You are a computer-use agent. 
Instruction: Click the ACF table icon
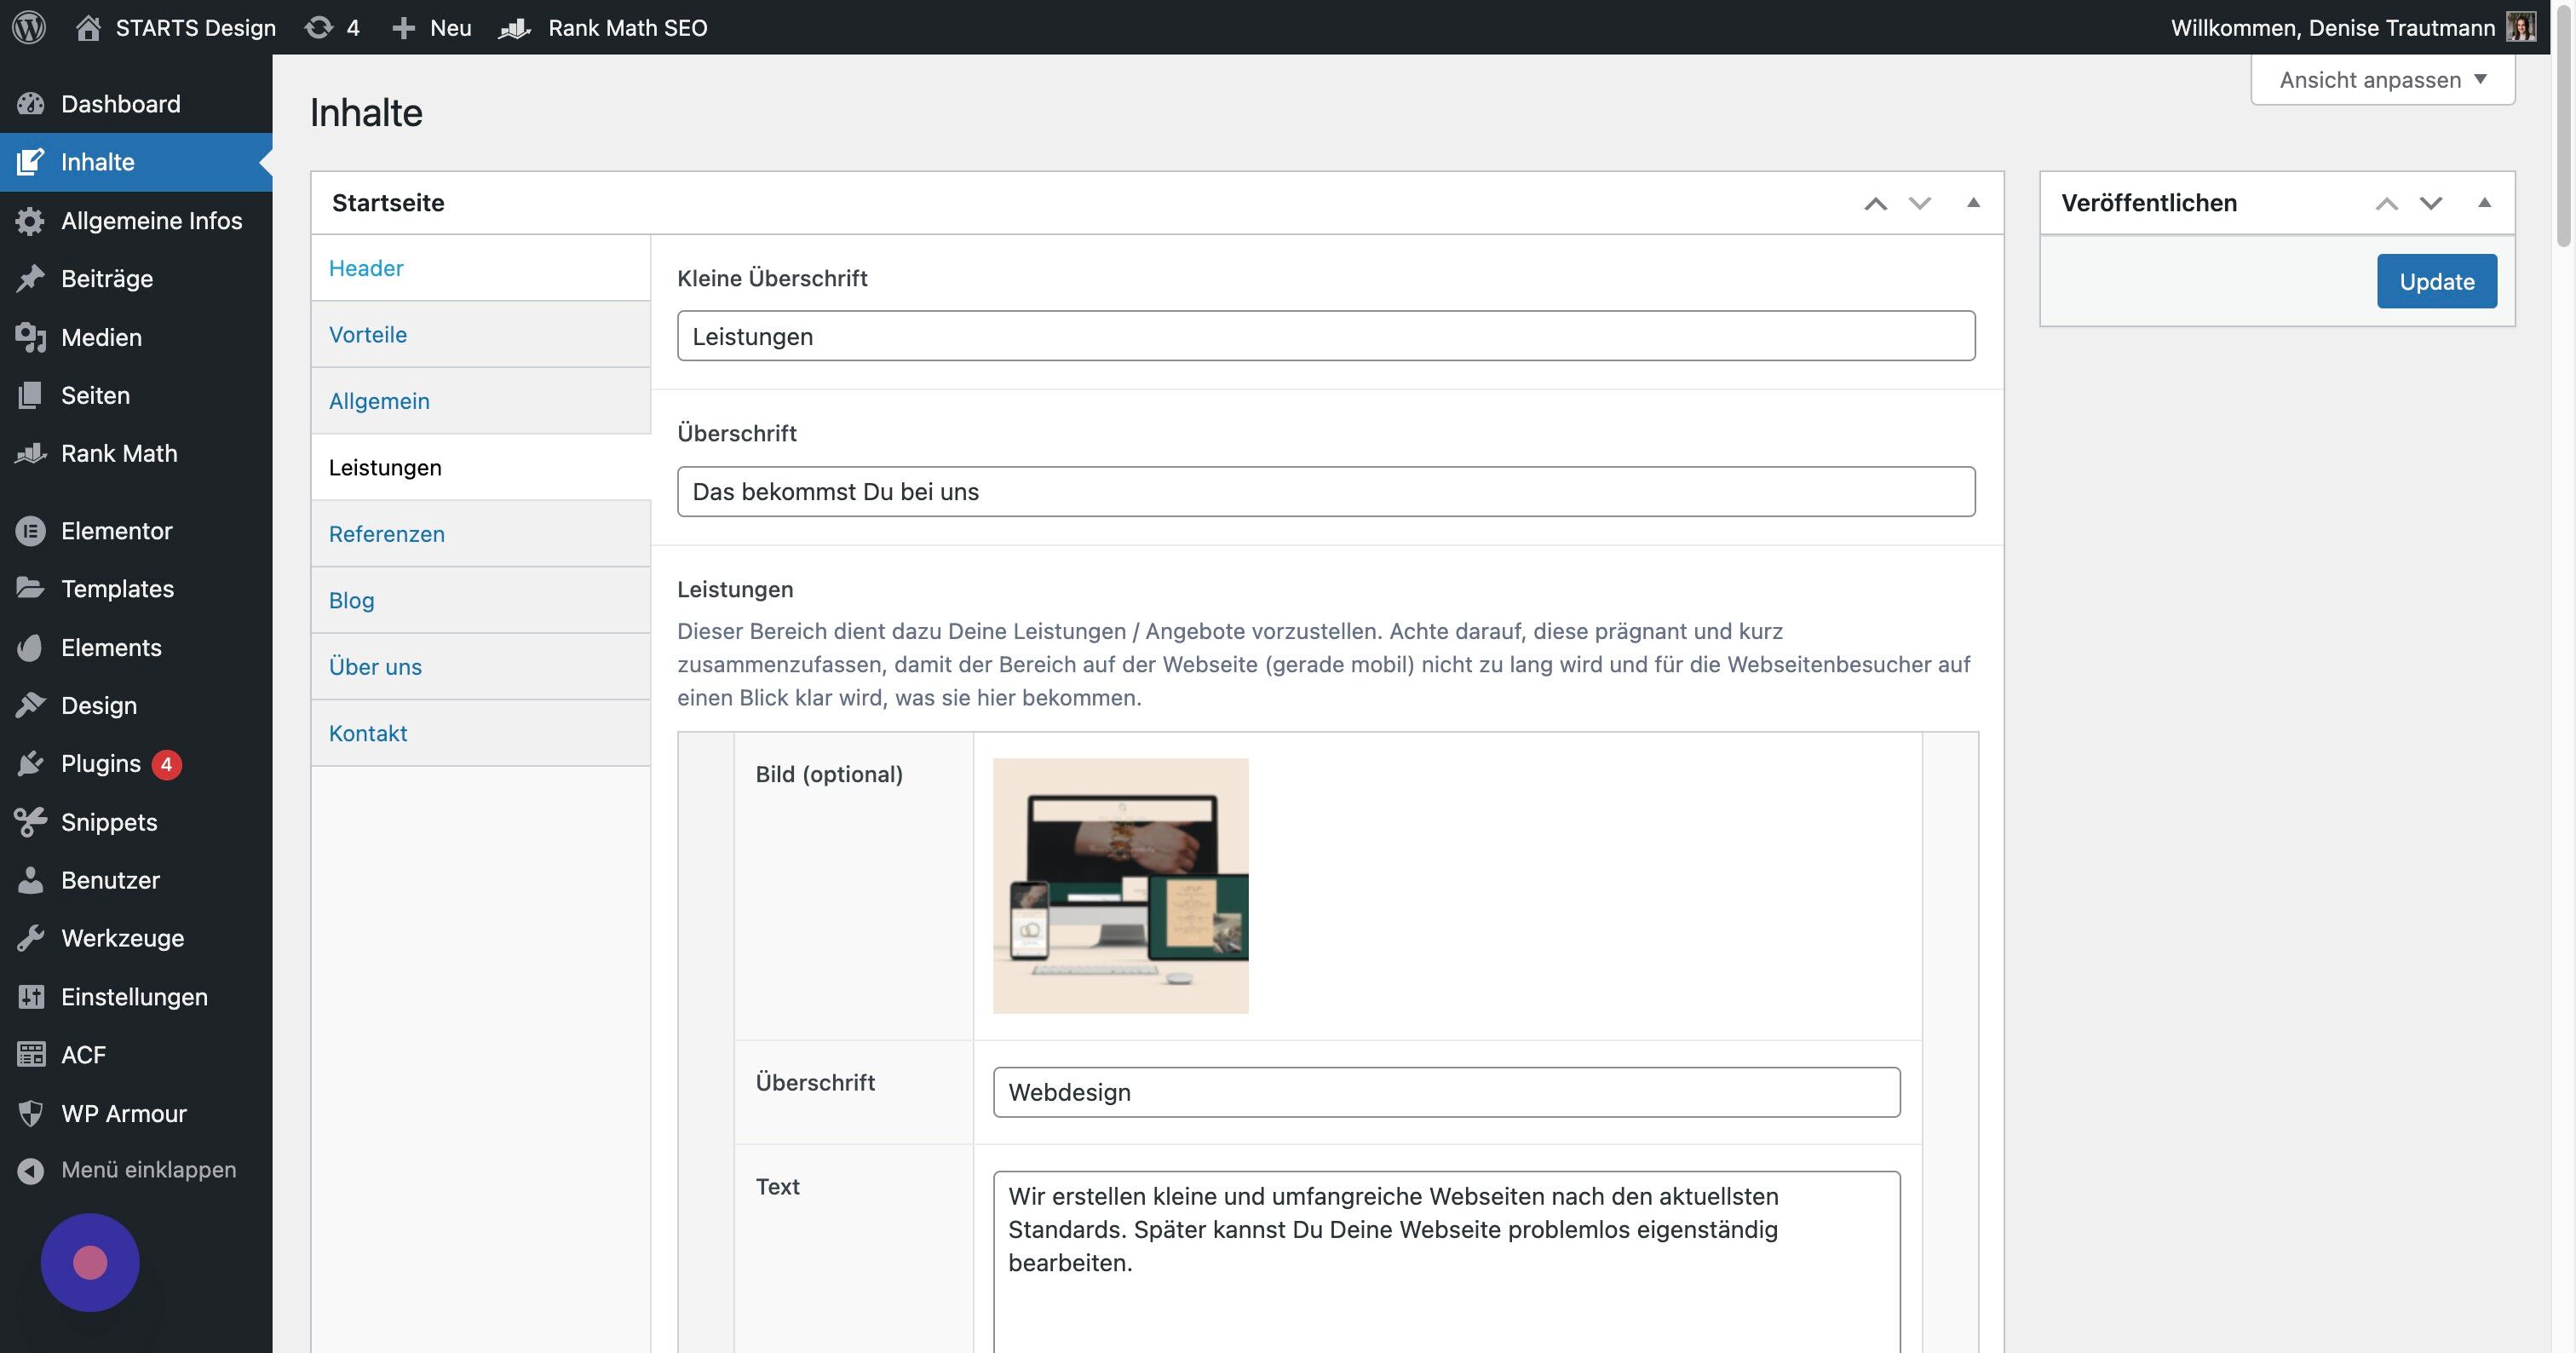[30, 1054]
